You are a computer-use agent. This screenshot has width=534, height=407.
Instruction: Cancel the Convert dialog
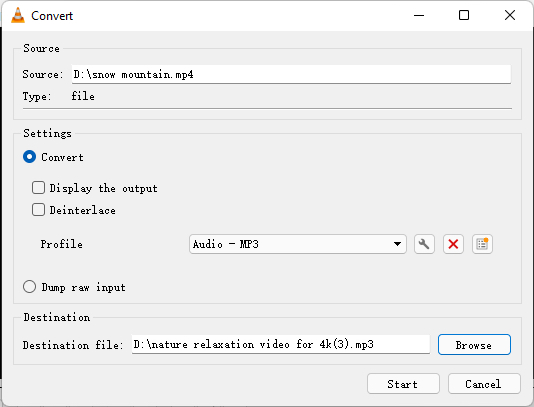pyautogui.click(x=484, y=384)
